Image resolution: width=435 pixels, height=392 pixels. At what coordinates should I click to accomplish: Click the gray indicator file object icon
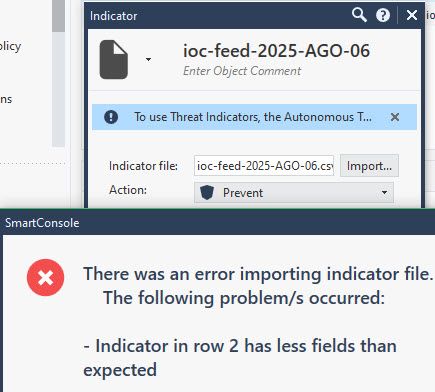click(114, 60)
